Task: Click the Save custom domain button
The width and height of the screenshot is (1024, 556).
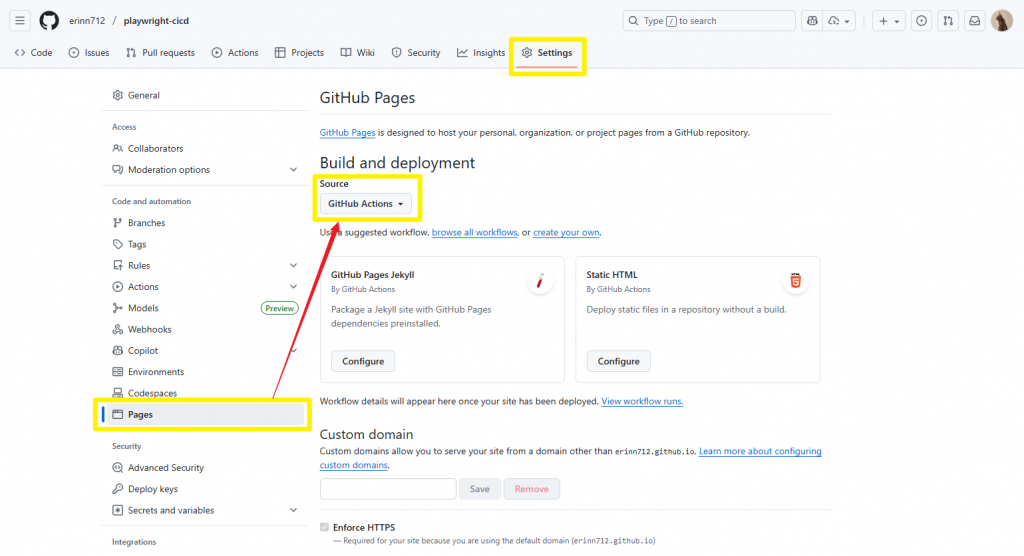Action: pos(479,489)
